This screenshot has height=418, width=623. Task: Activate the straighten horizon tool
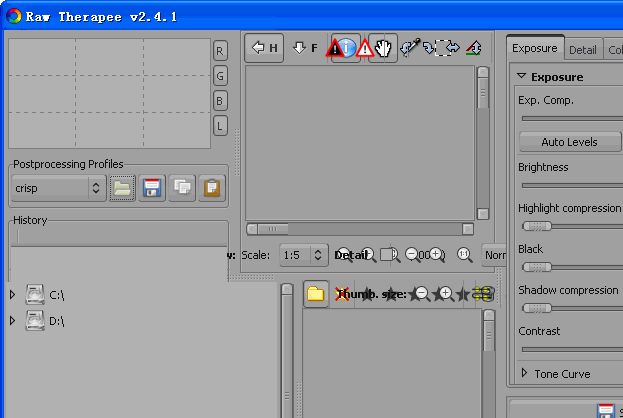coord(473,48)
